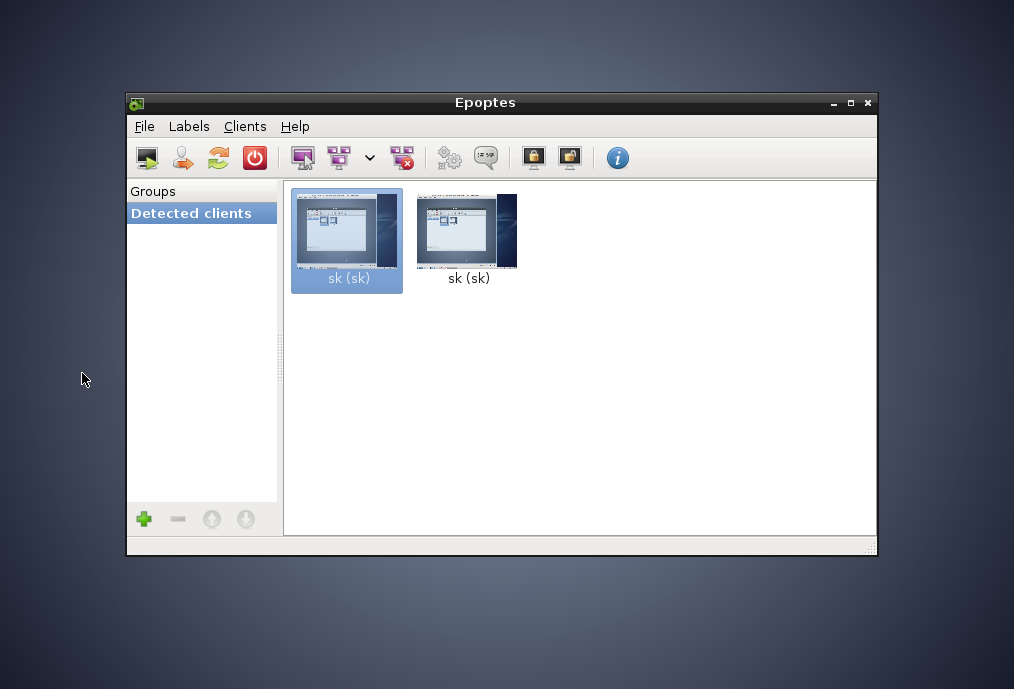Maximize the Epoptes window
The height and width of the screenshot is (689, 1014).
[851, 104]
